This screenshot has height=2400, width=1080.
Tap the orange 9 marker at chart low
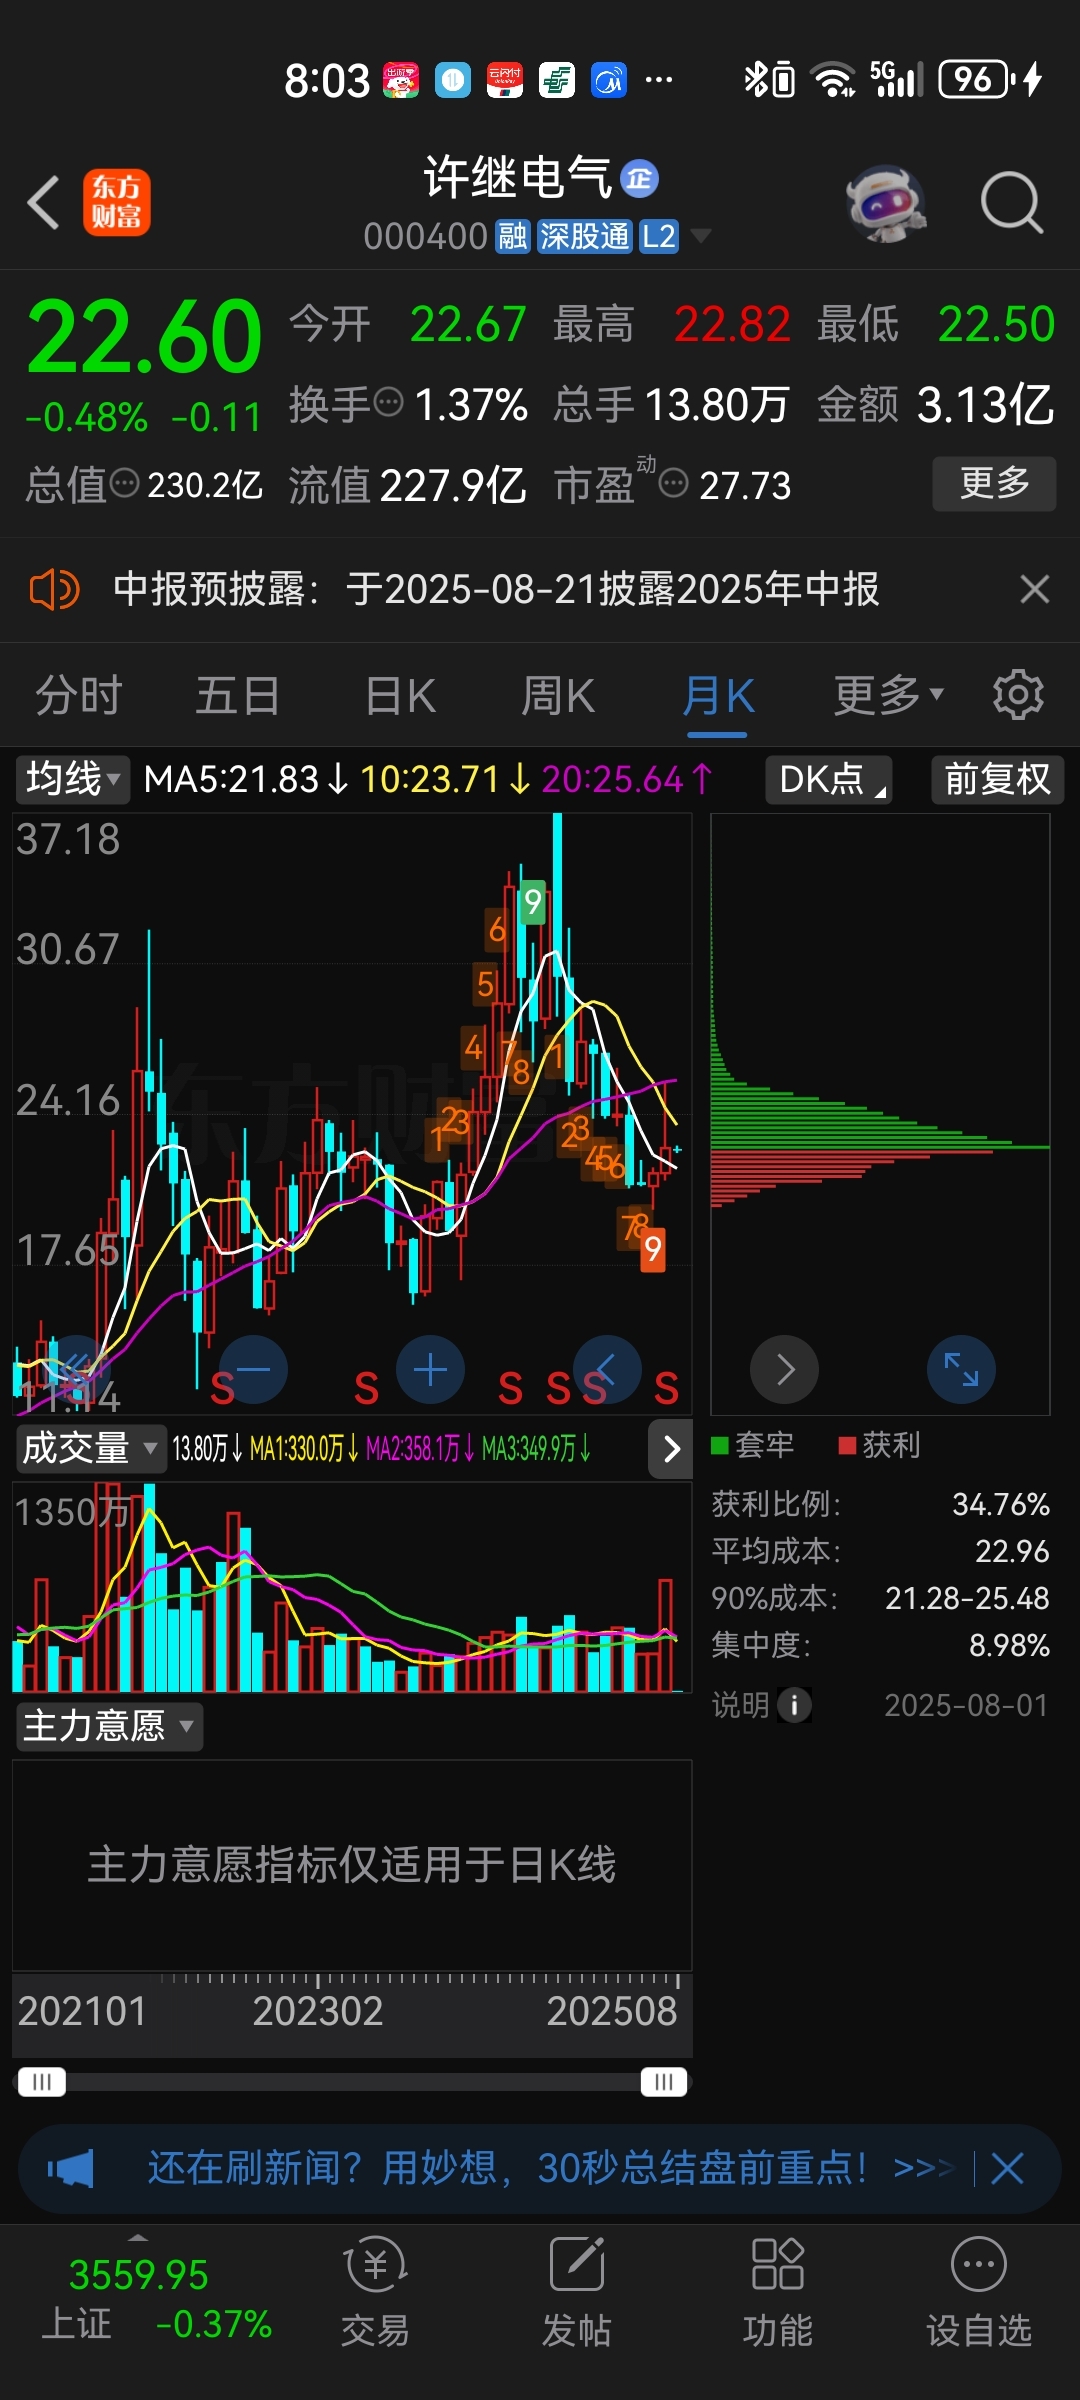tap(653, 1248)
